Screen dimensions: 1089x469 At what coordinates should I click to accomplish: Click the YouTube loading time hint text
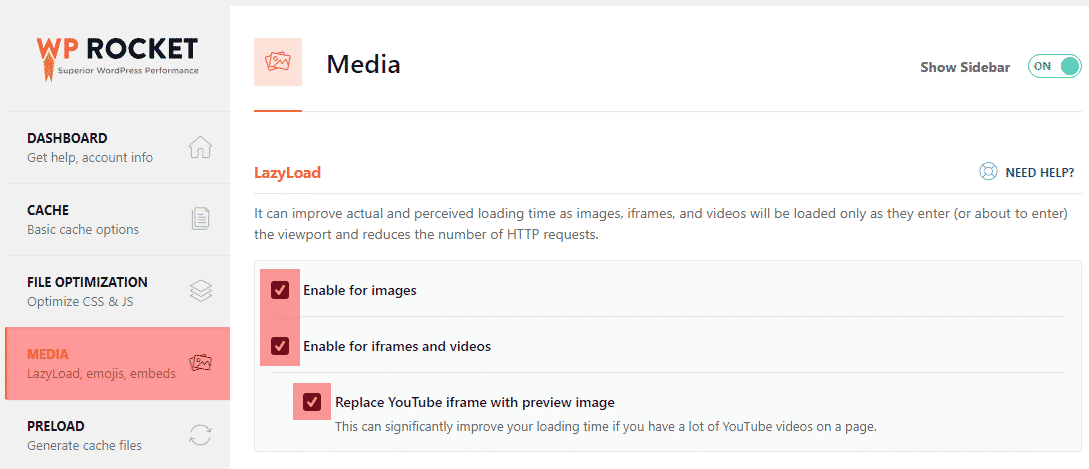[606, 426]
